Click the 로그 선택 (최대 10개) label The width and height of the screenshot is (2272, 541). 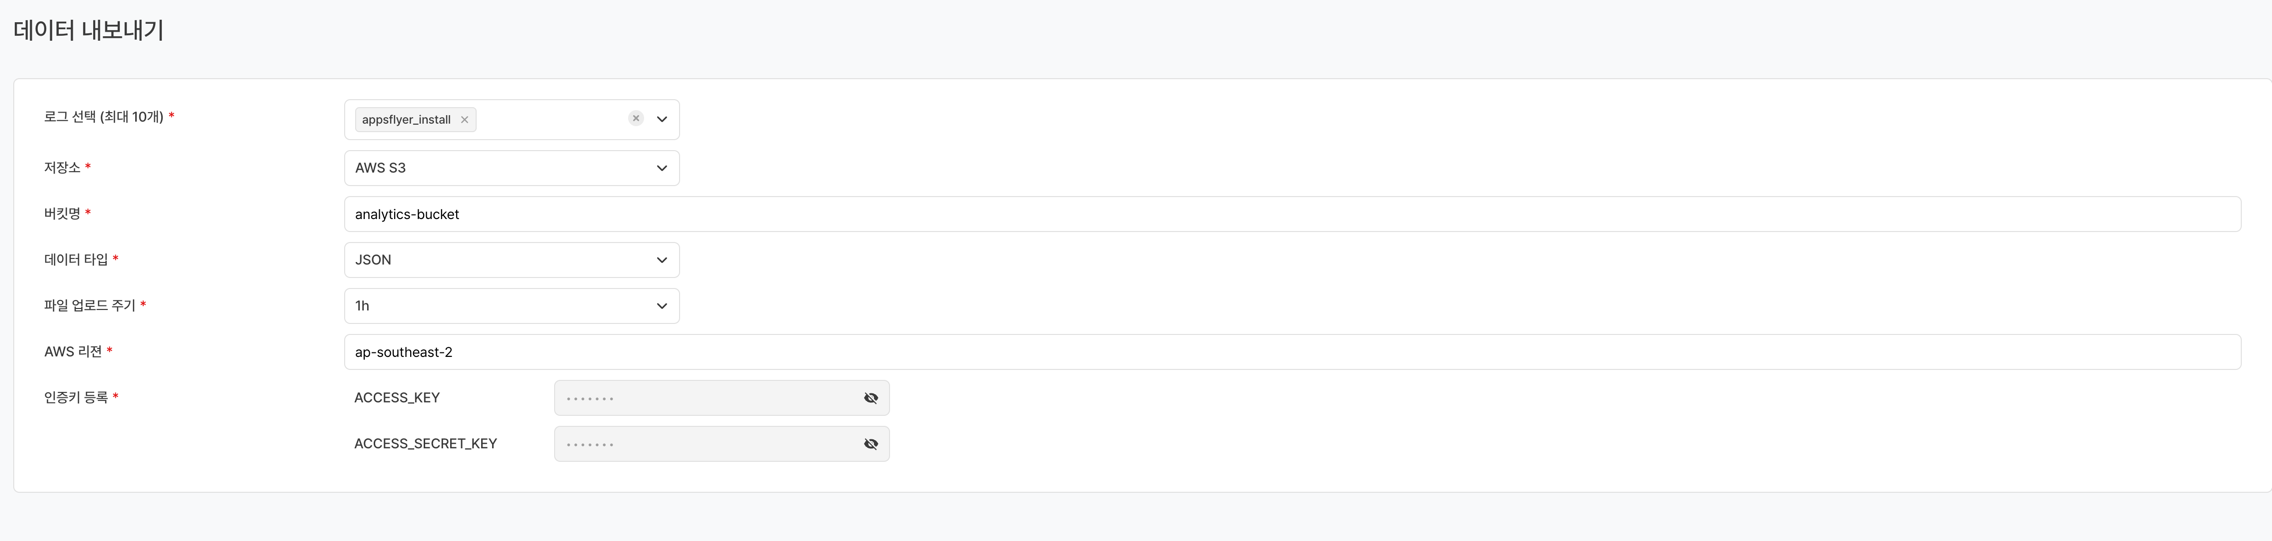point(104,117)
